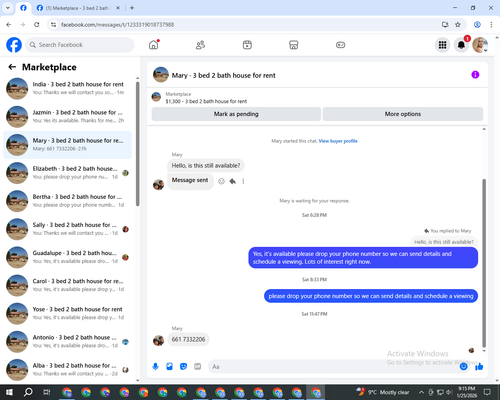View site information icon in address bar
The width and height of the screenshot is (500, 400).
pyautogui.click(x=53, y=24)
